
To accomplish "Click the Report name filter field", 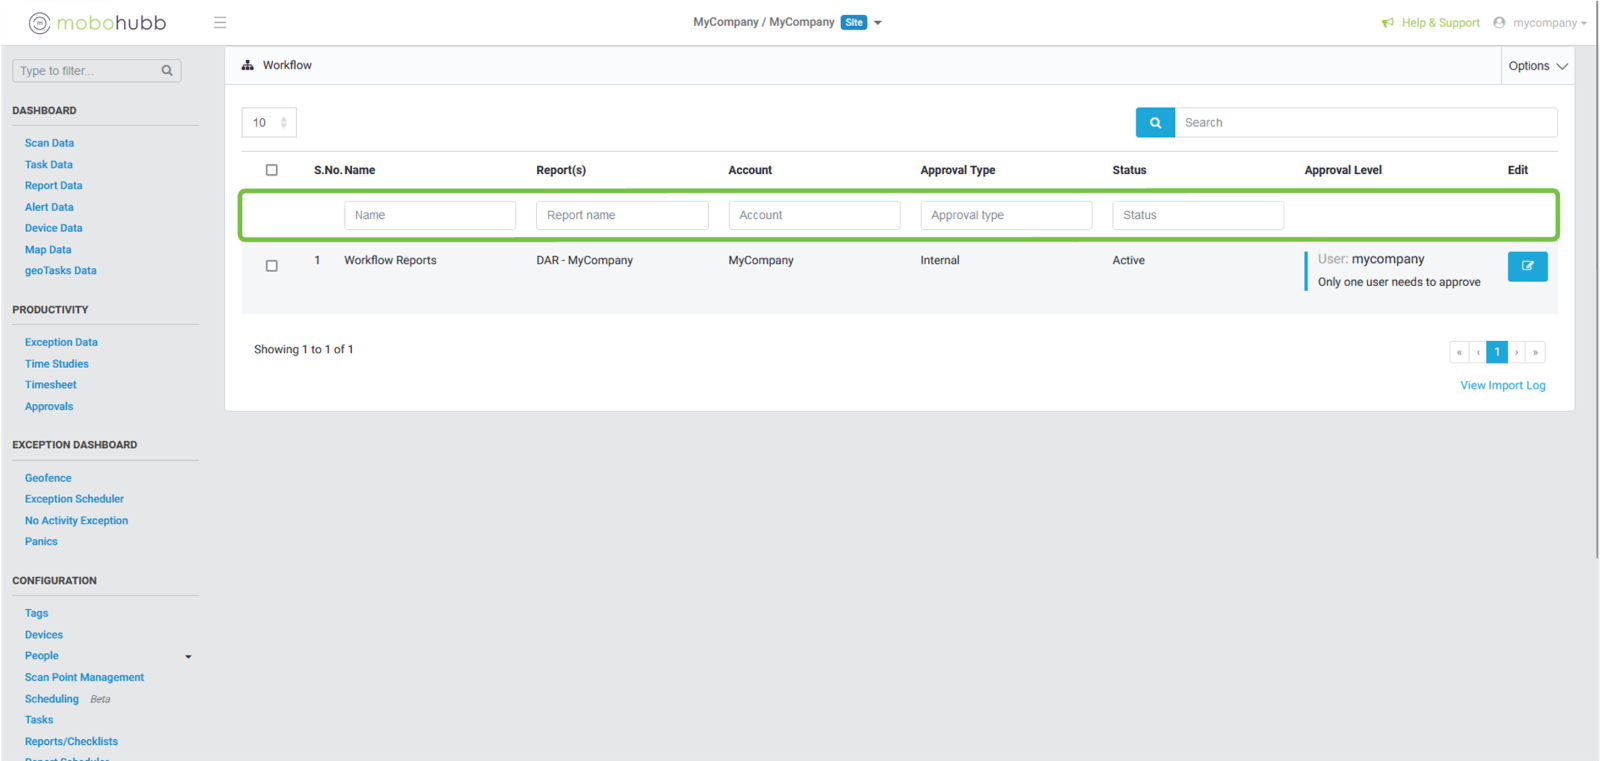I will pos(622,215).
